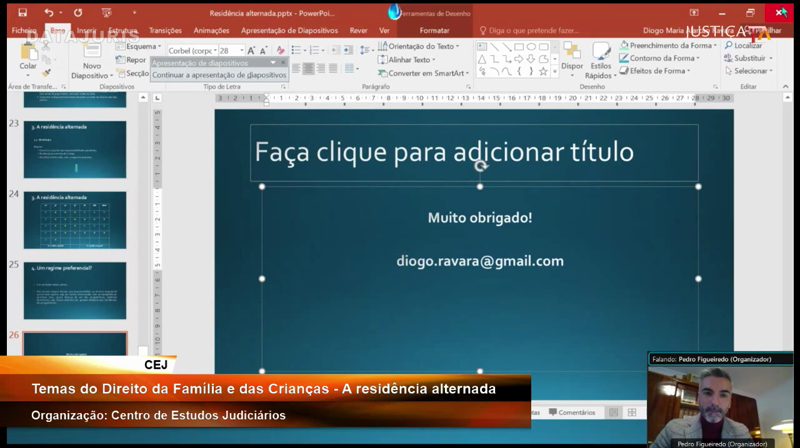This screenshot has height=448, width=800.
Task: Toggle the bullet list button
Action: pyautogui.click(x=298, y=48)
